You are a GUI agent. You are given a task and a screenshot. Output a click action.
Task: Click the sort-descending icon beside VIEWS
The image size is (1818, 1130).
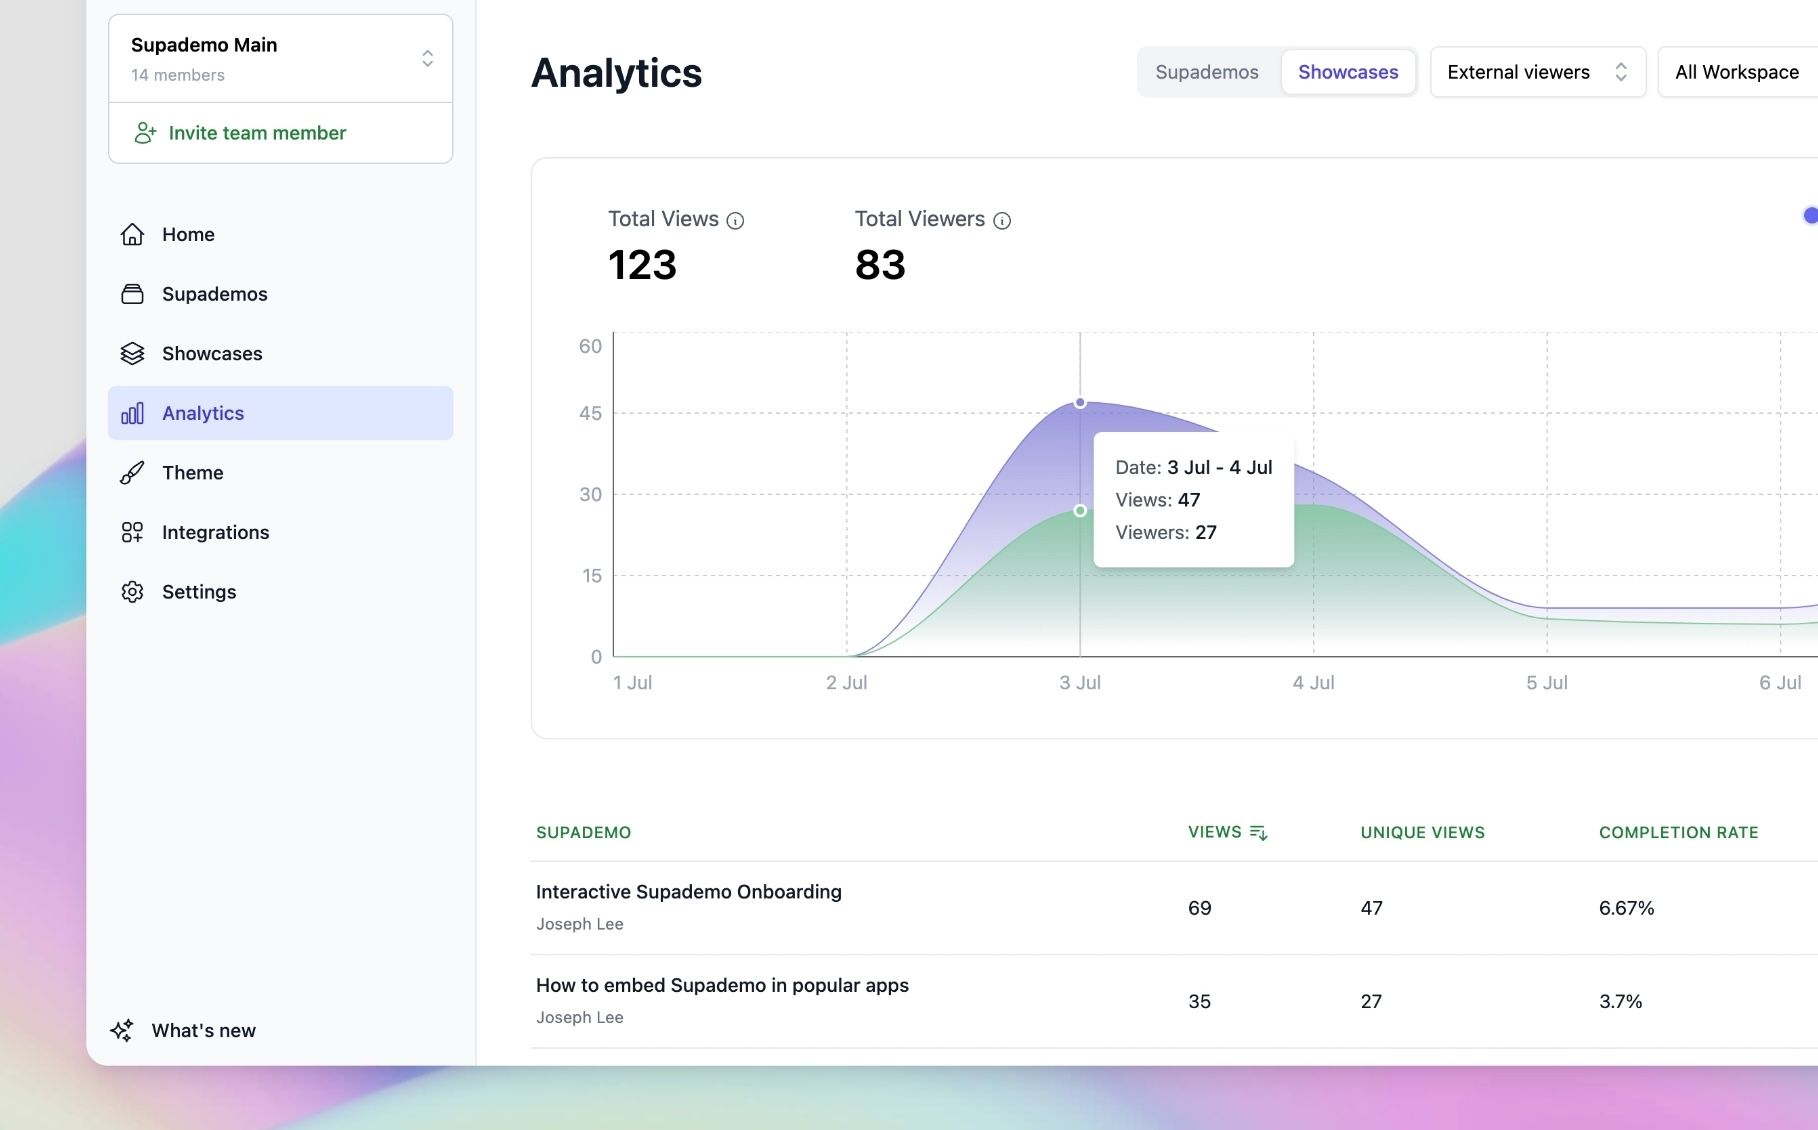pos(1259,833)
